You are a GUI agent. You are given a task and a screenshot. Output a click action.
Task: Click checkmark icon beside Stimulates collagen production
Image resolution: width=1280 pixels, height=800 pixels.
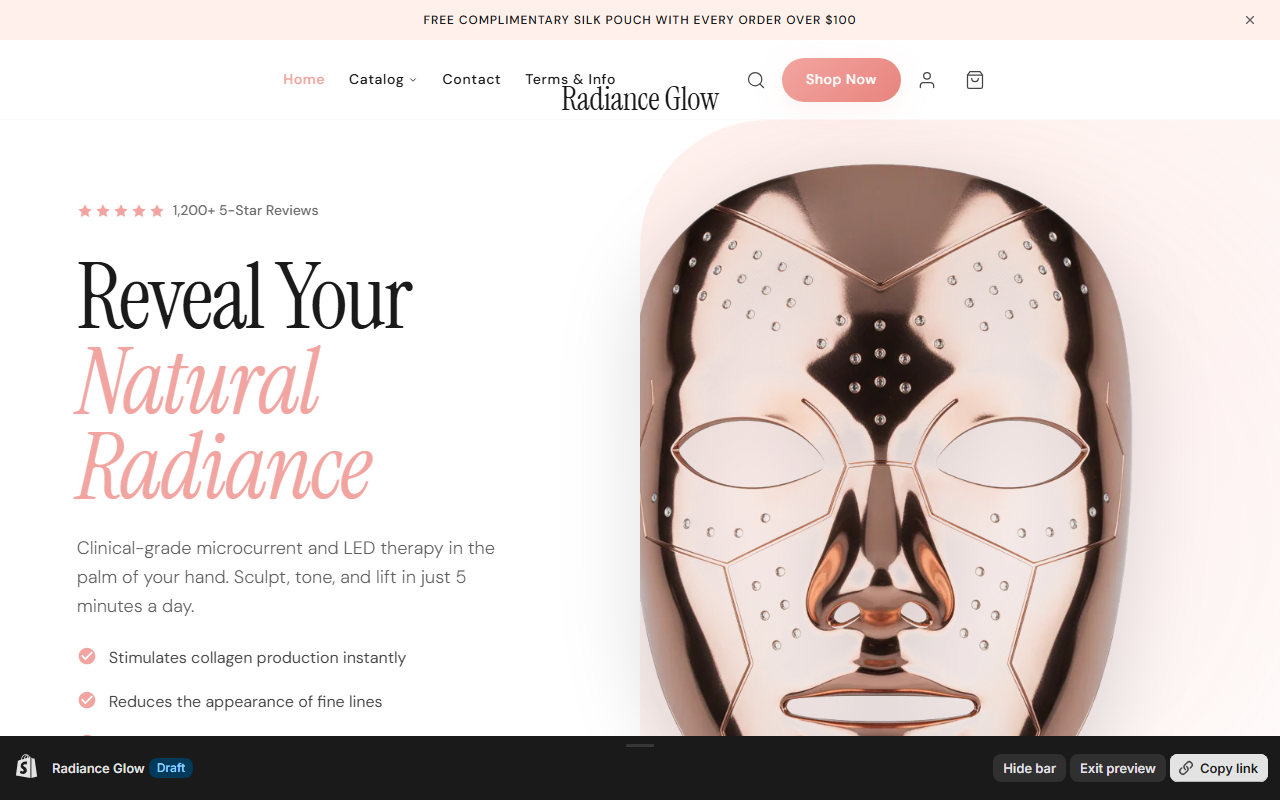pyautogui.click(x=87, y=656)
